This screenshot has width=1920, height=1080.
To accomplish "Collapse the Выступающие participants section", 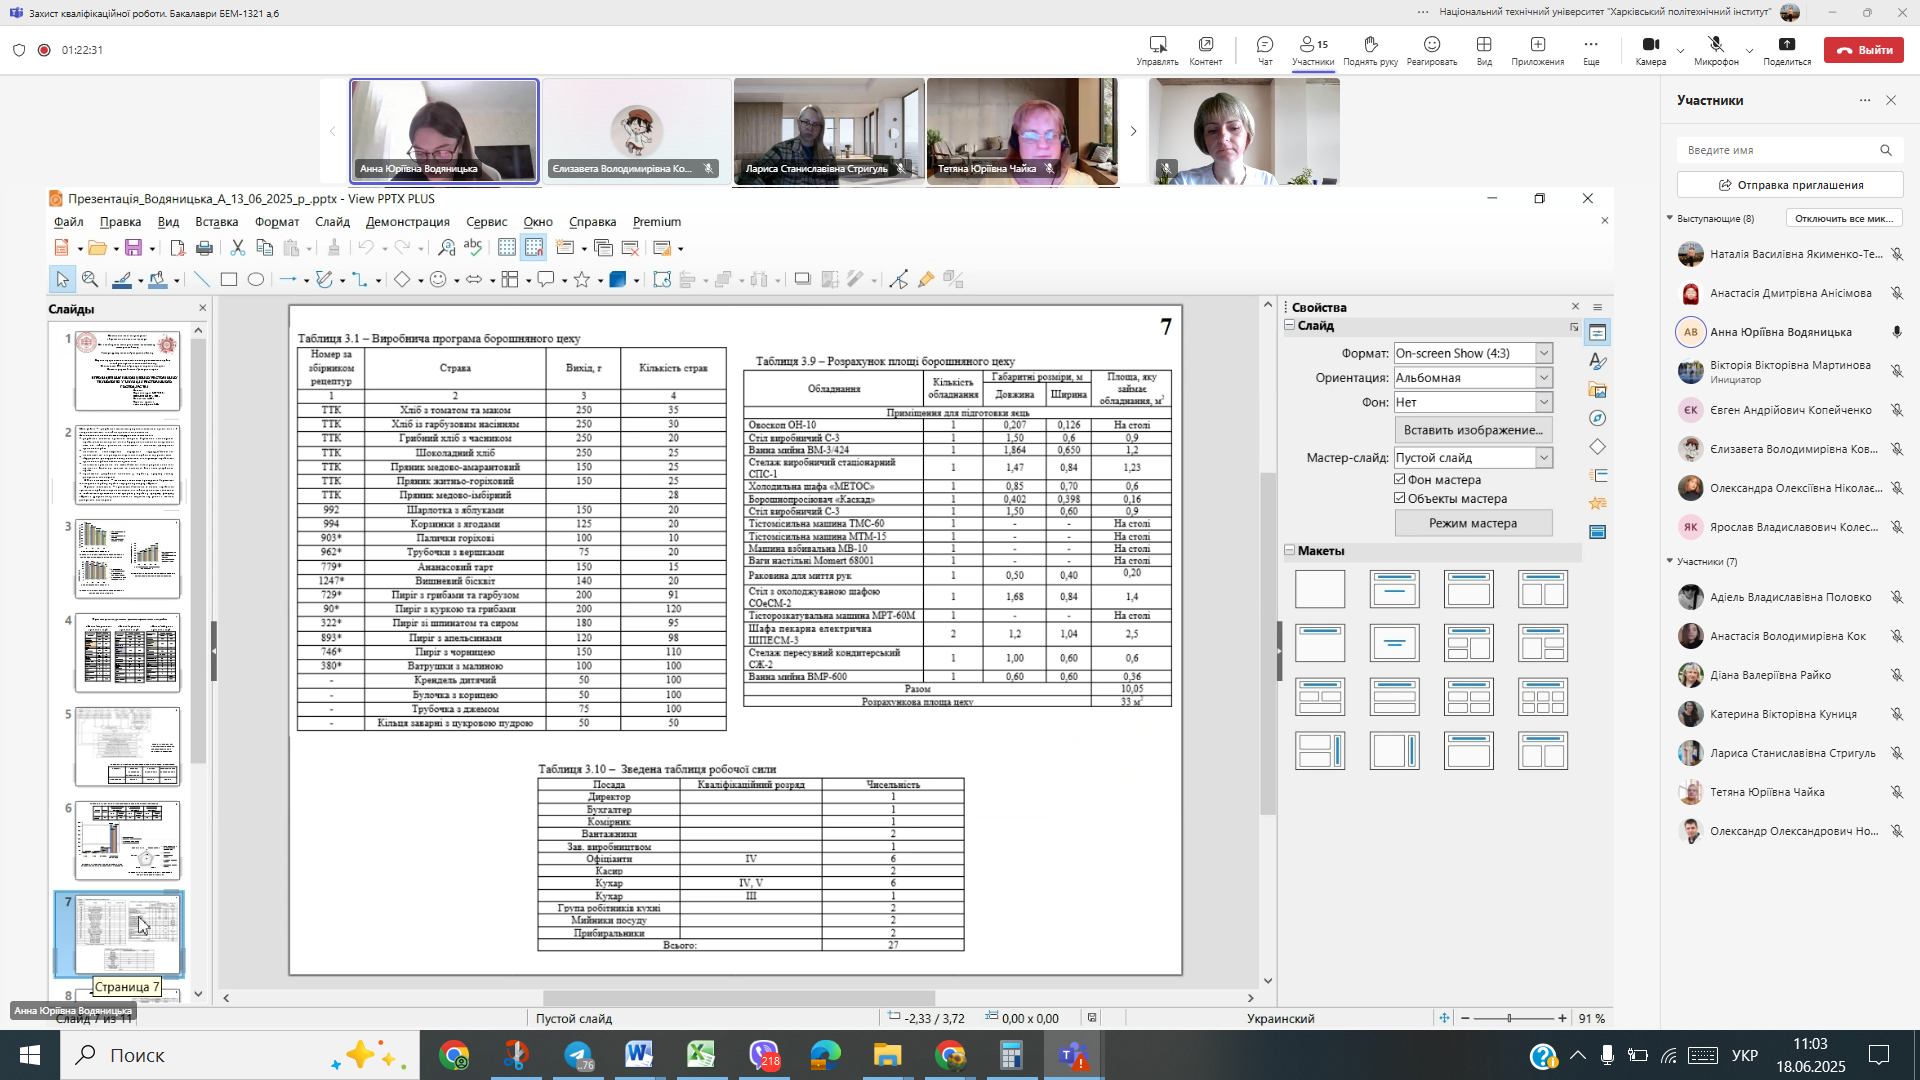I will [x=1669, y=218].
